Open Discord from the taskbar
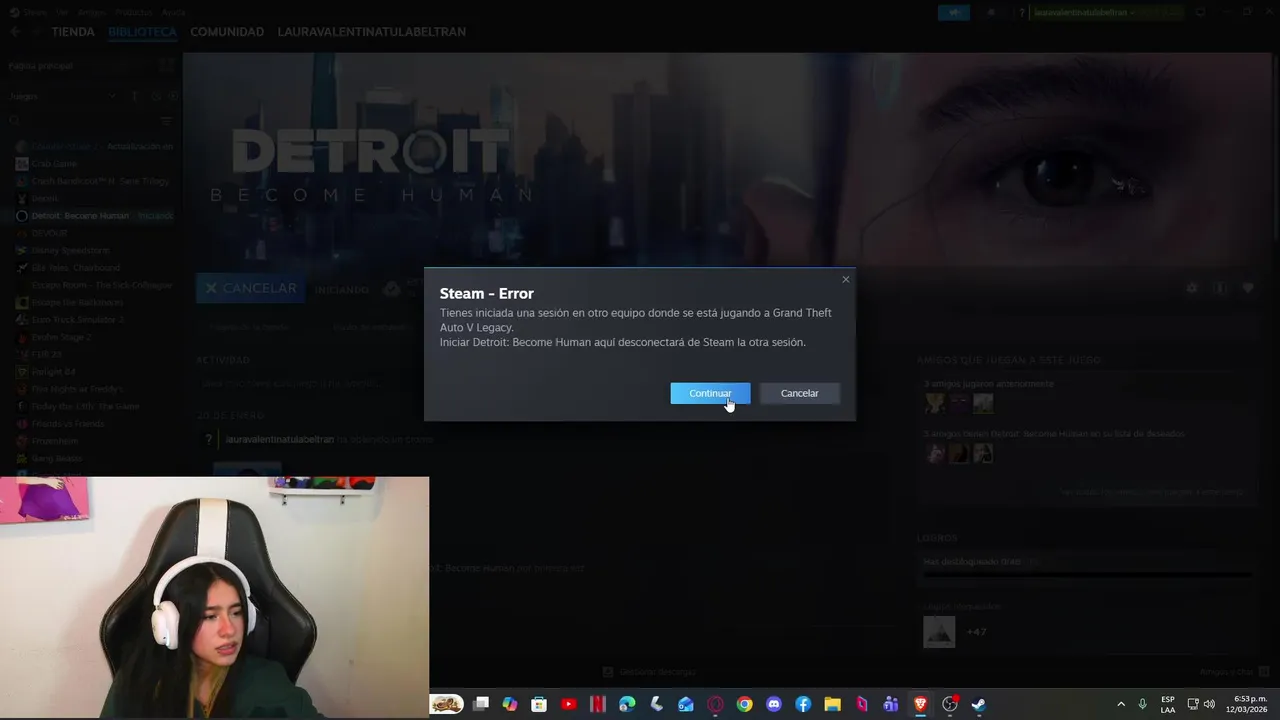This screenshot has height=720, width=1280. (774, 704)
